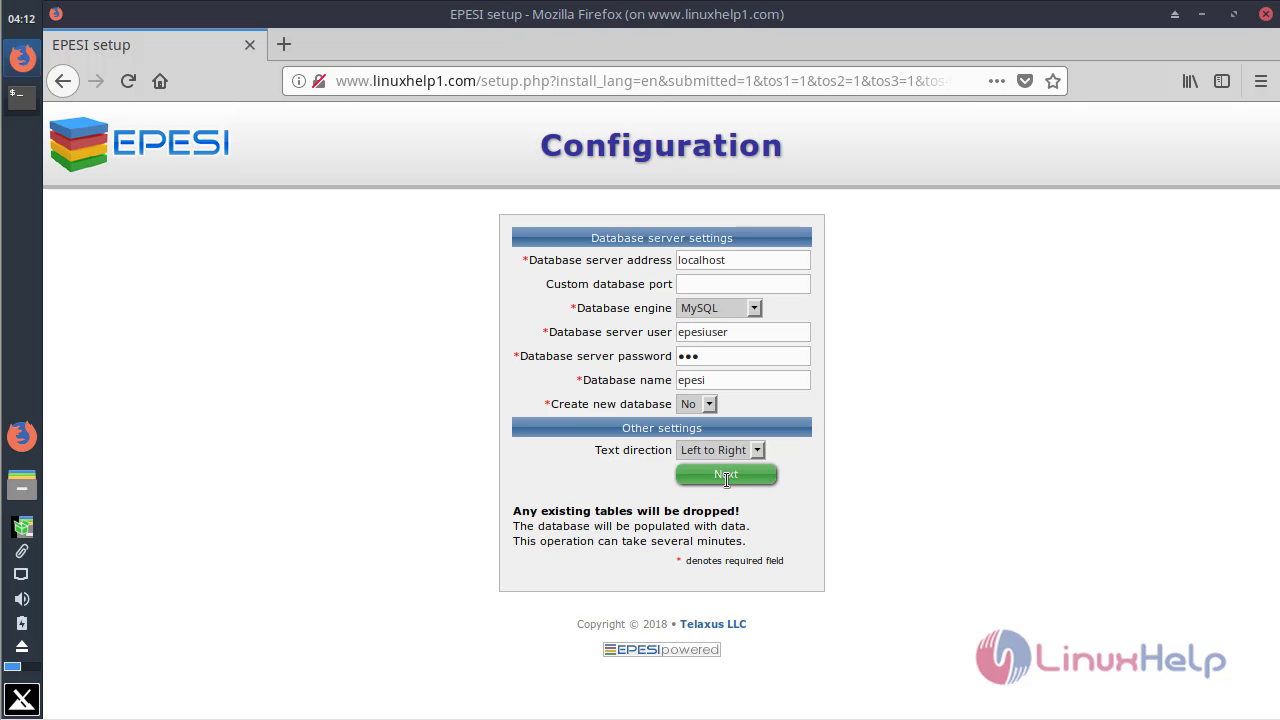Click the browser forward arrow
Viewport: 1280px width, 720px height.
pos(96,81)
